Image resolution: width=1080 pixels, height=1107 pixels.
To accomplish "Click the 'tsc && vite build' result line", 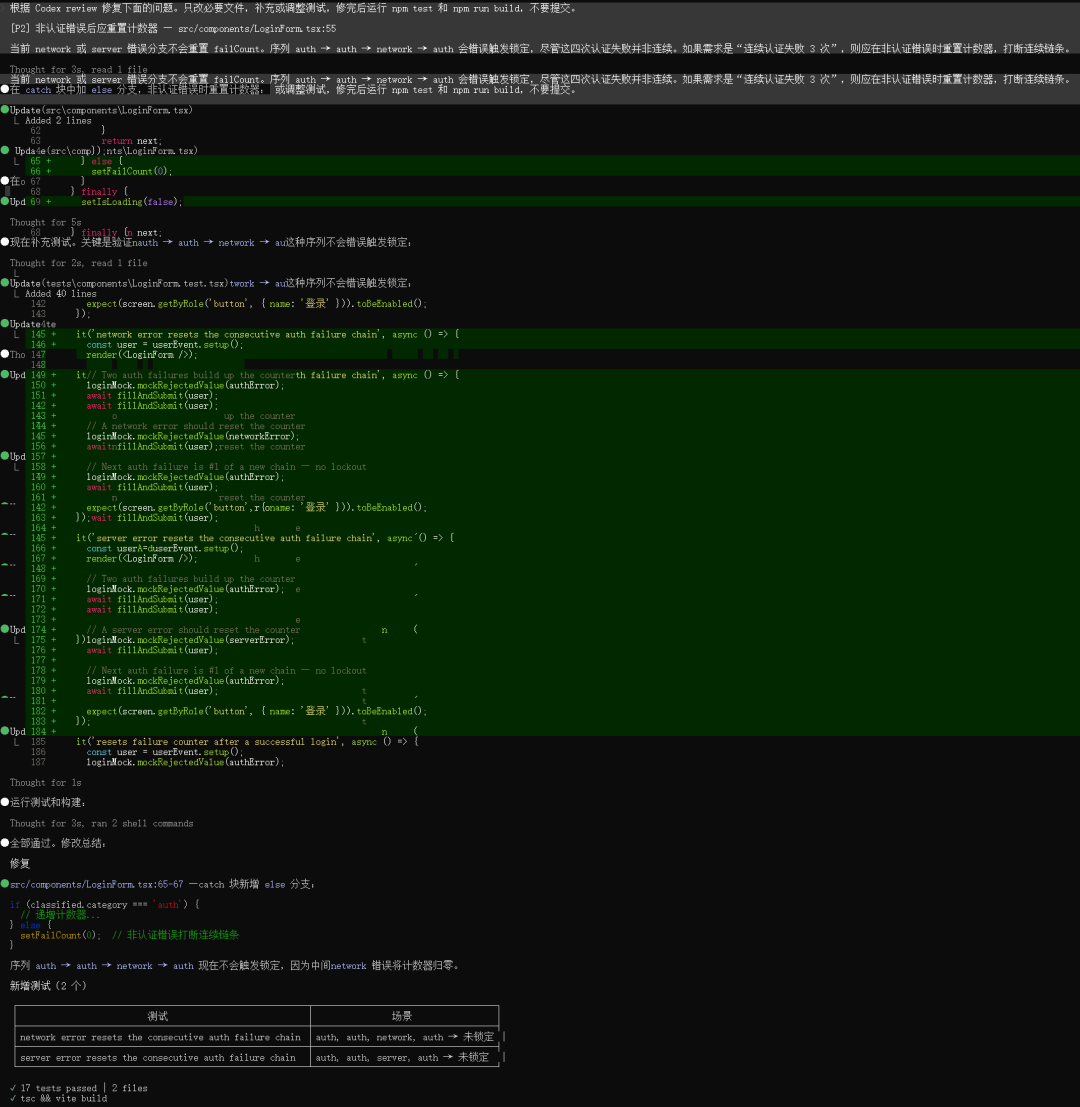I will 64,1099.
